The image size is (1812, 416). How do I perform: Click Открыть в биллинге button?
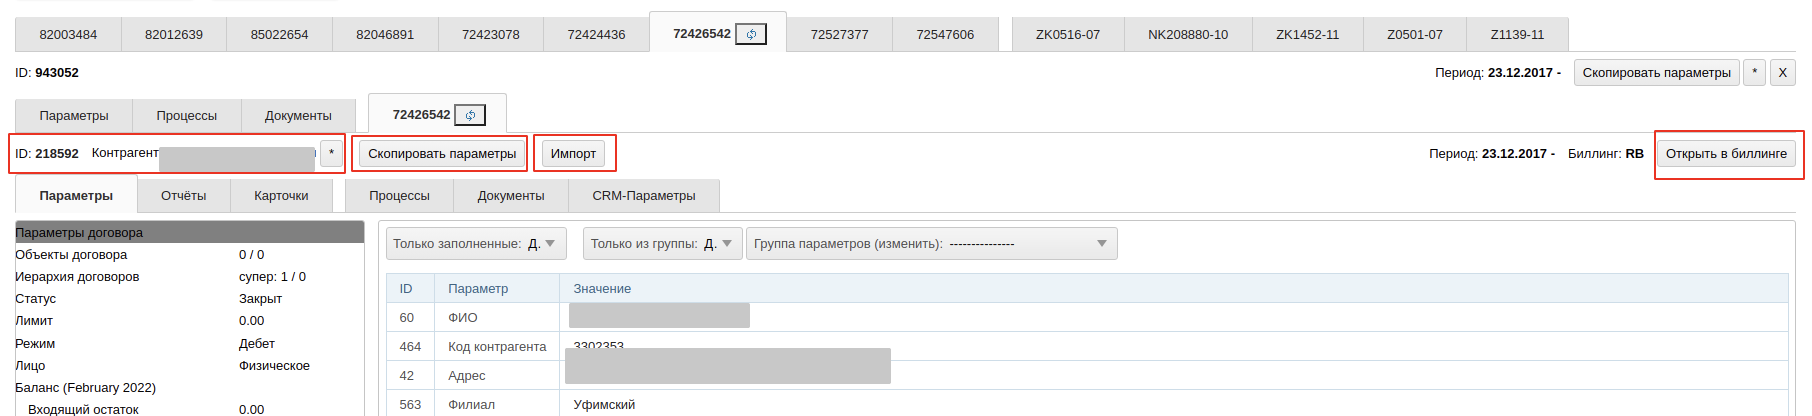(1726, 153)
